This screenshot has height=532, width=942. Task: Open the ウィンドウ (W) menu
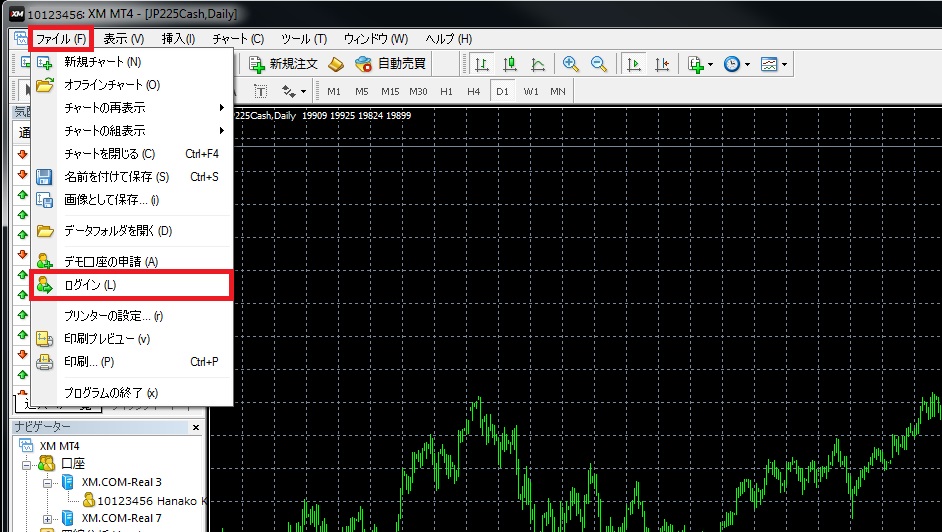(376, 39)
